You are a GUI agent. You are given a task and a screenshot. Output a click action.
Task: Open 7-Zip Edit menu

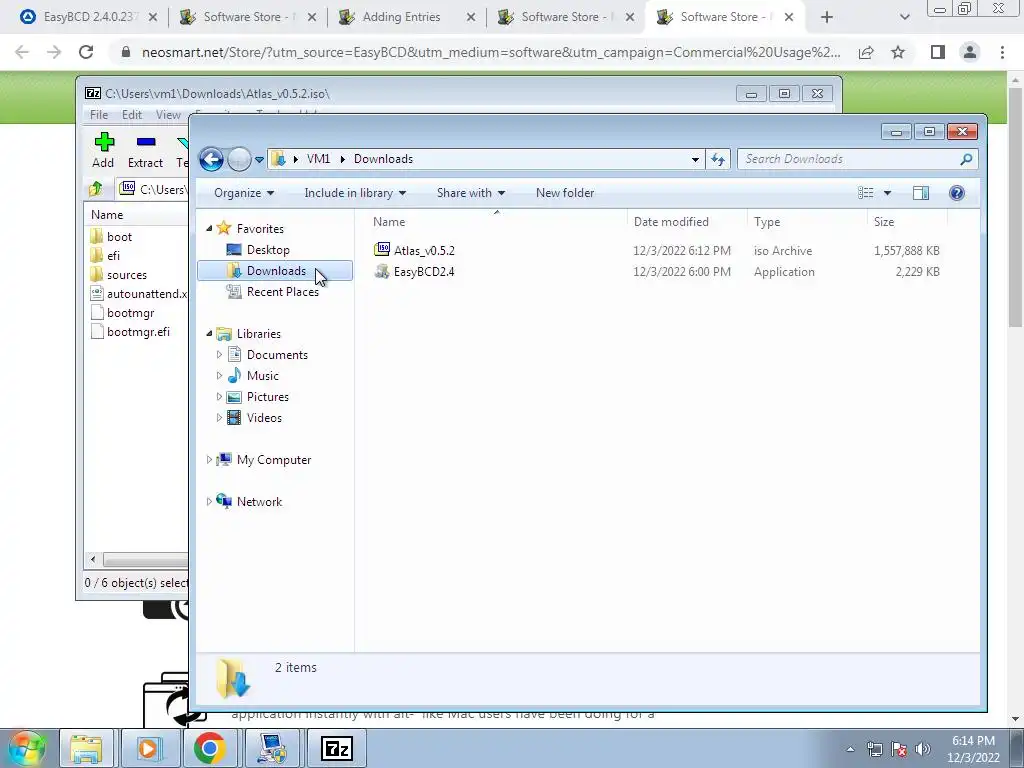pos(132,115)
